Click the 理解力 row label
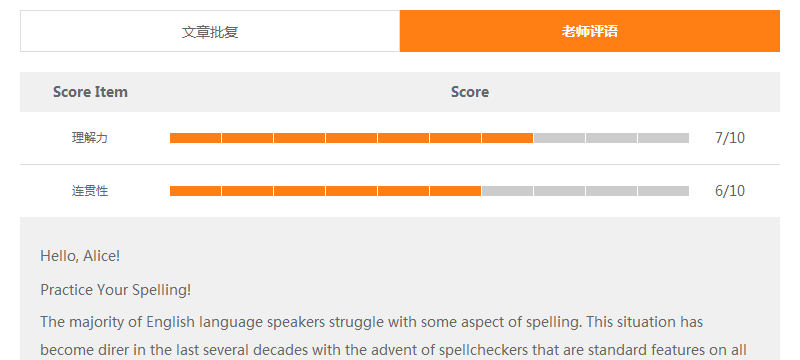Image resolution: width=800 pixels, height=360 pixels. tap(90, 138)
